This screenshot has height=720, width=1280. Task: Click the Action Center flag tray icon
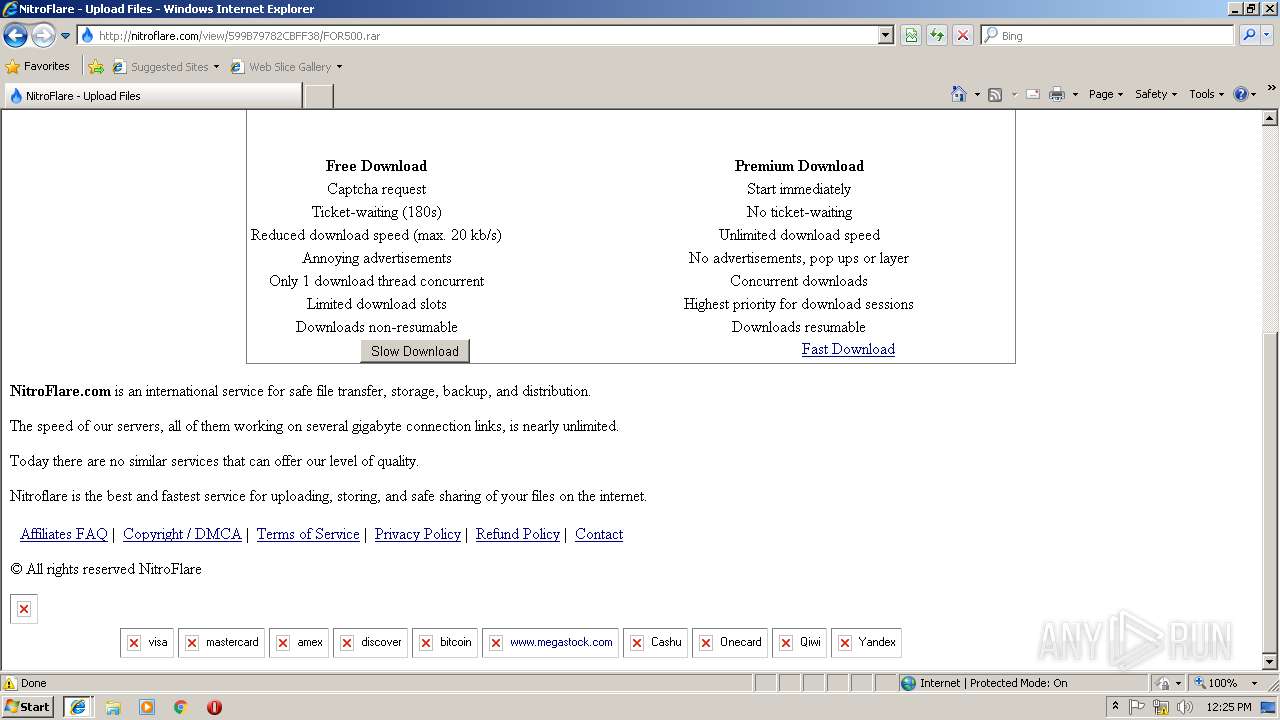point(1138,707)
